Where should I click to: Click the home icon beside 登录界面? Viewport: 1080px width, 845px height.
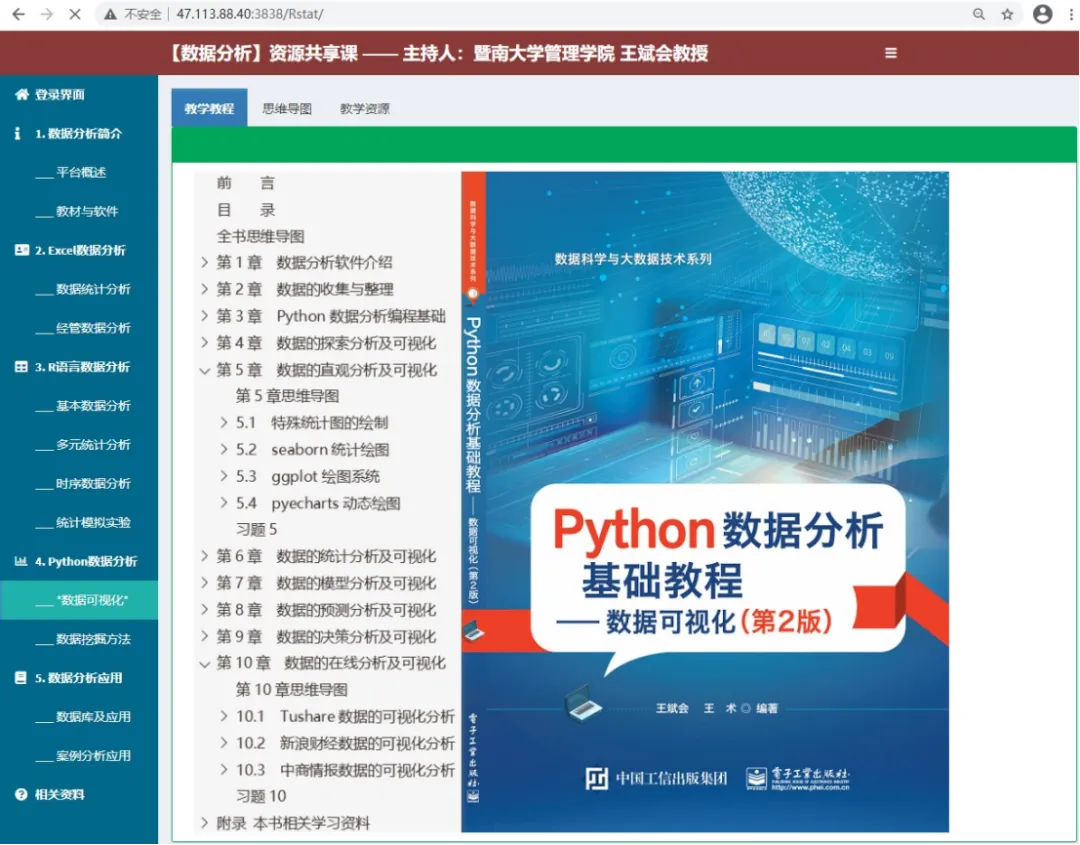pyautogui.click(x=21, y=94)
